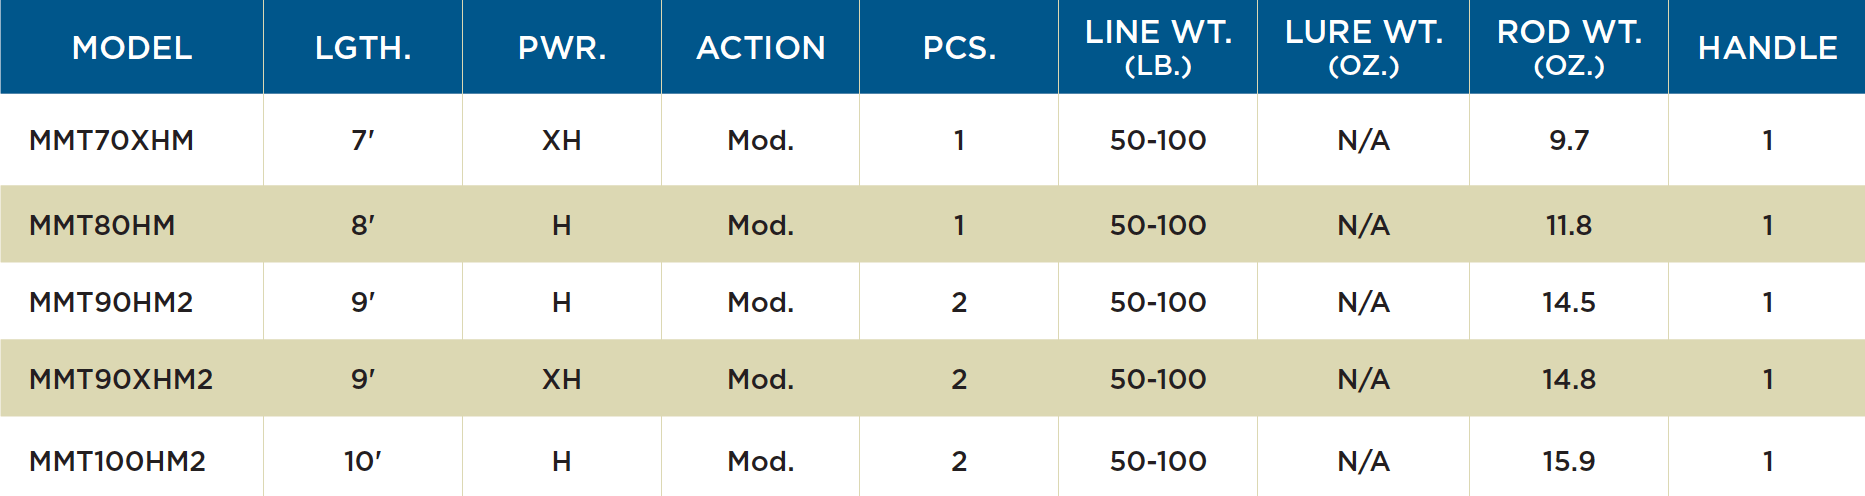Select the 15.9 rod weight cell

click(x=1569, y=461)
